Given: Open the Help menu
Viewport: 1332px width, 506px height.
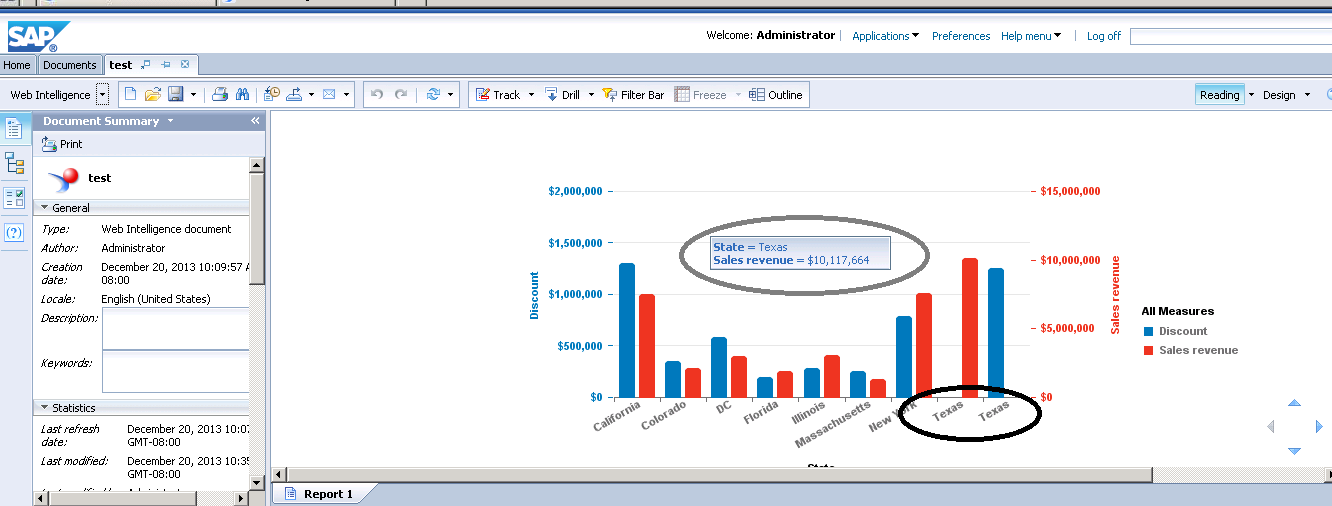Looking at the screenshot, I should tap(1031, 36).
